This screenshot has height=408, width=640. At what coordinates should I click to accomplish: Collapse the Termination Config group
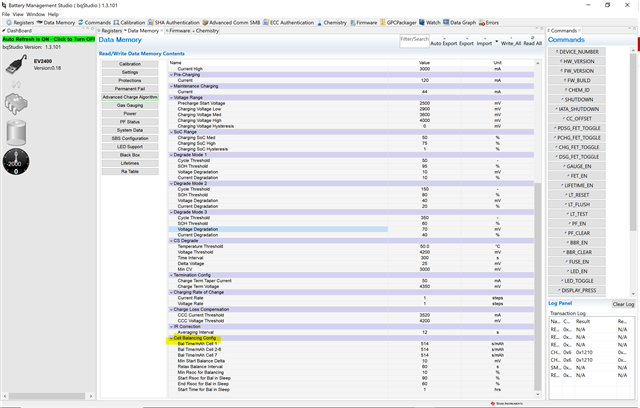171,275
